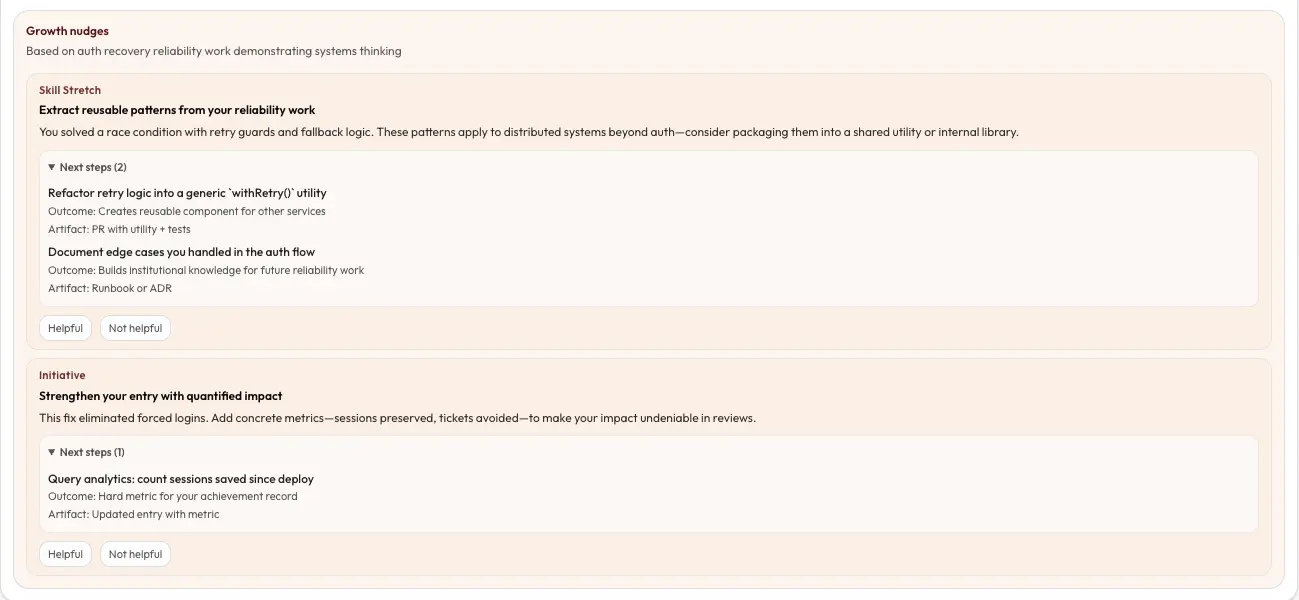The height and width of the screenshot is (600, 1299).
Task: Open the Query analytics step
Action: (180, 479)
